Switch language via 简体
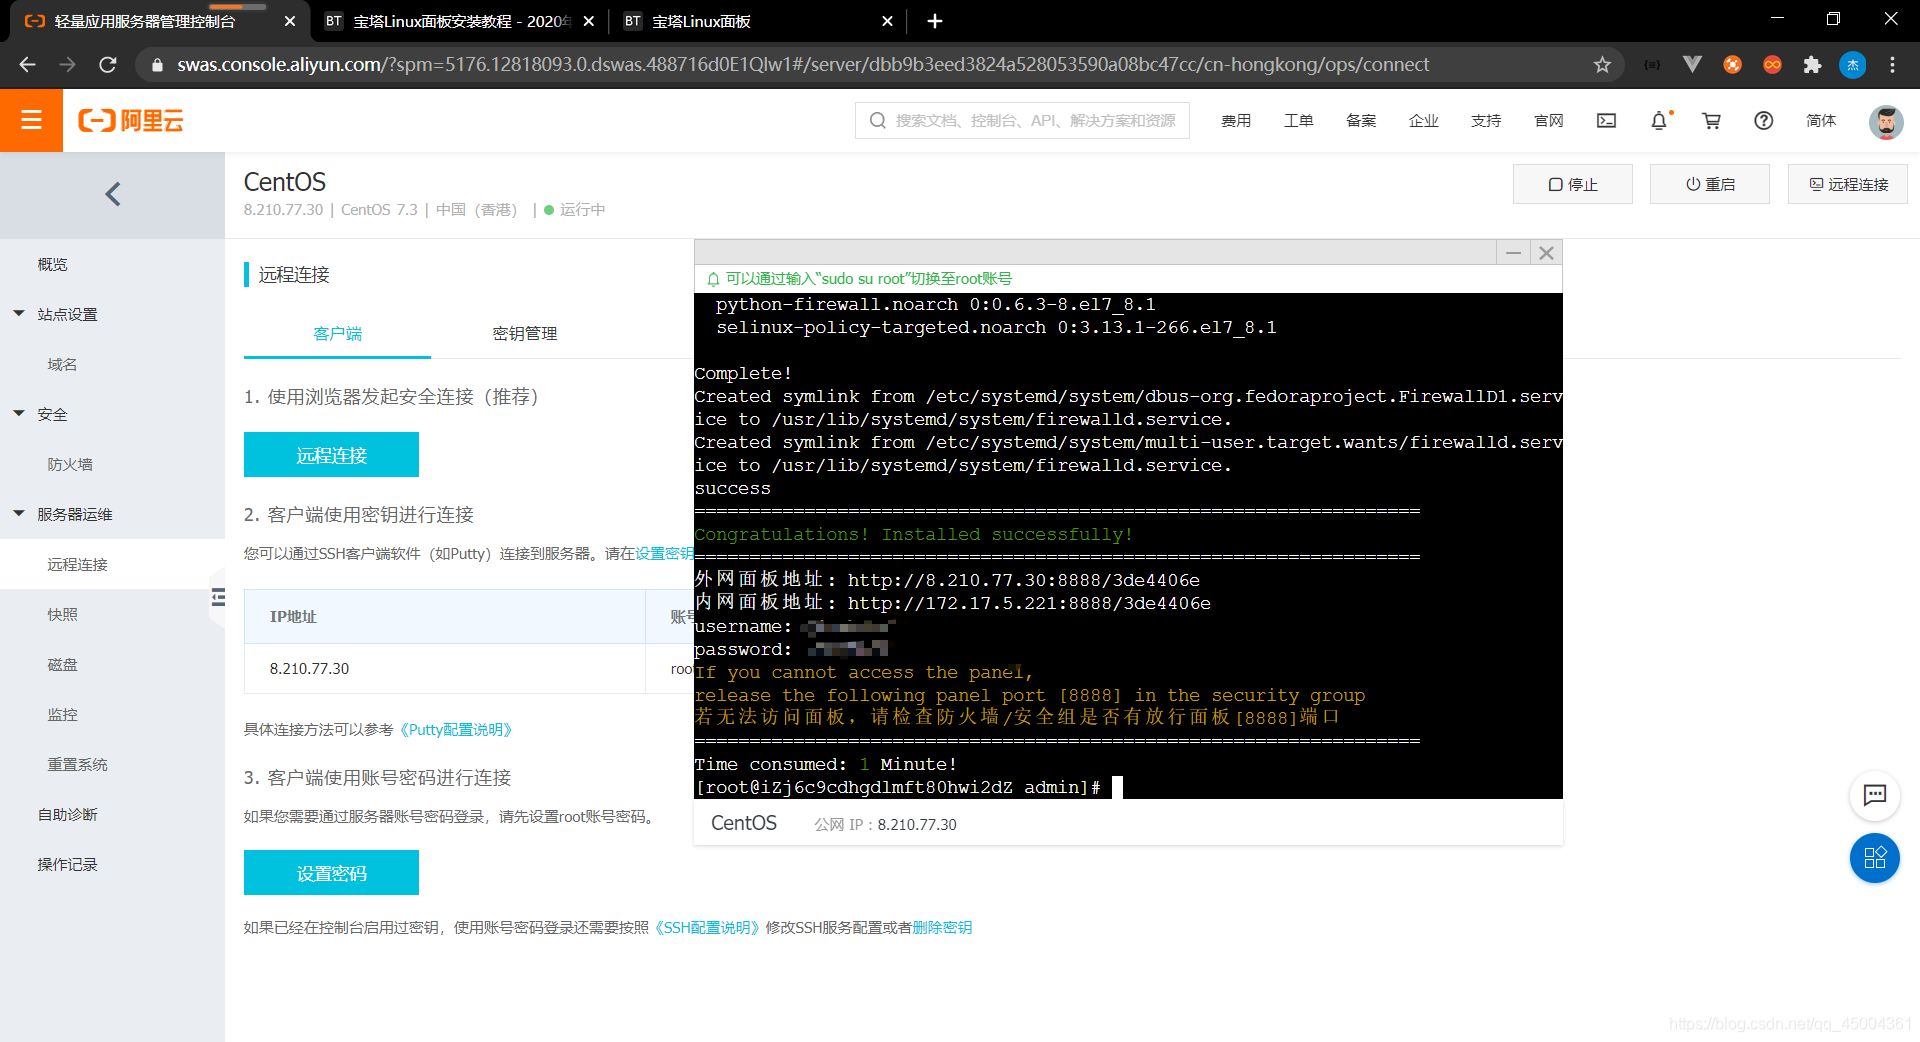The height and width of the screenshot is (1042, 1920). [x=1821, y=121]
